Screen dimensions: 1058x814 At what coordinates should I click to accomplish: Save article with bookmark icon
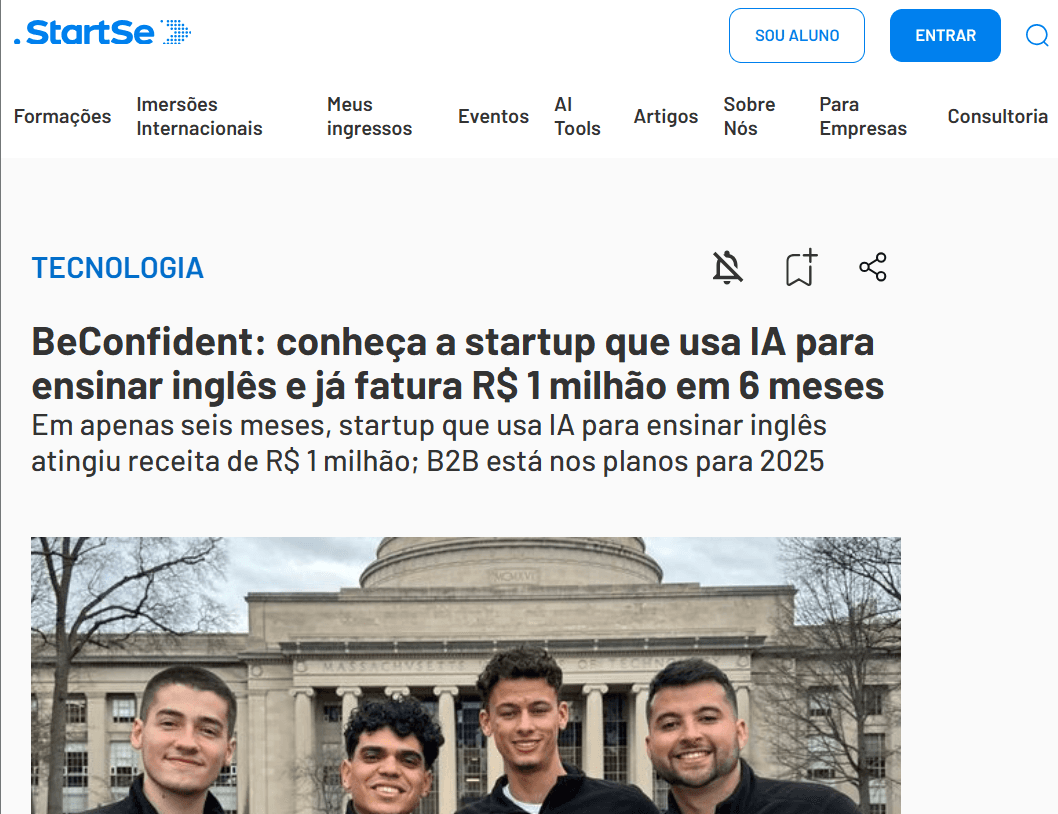click(x=801, y=267)
